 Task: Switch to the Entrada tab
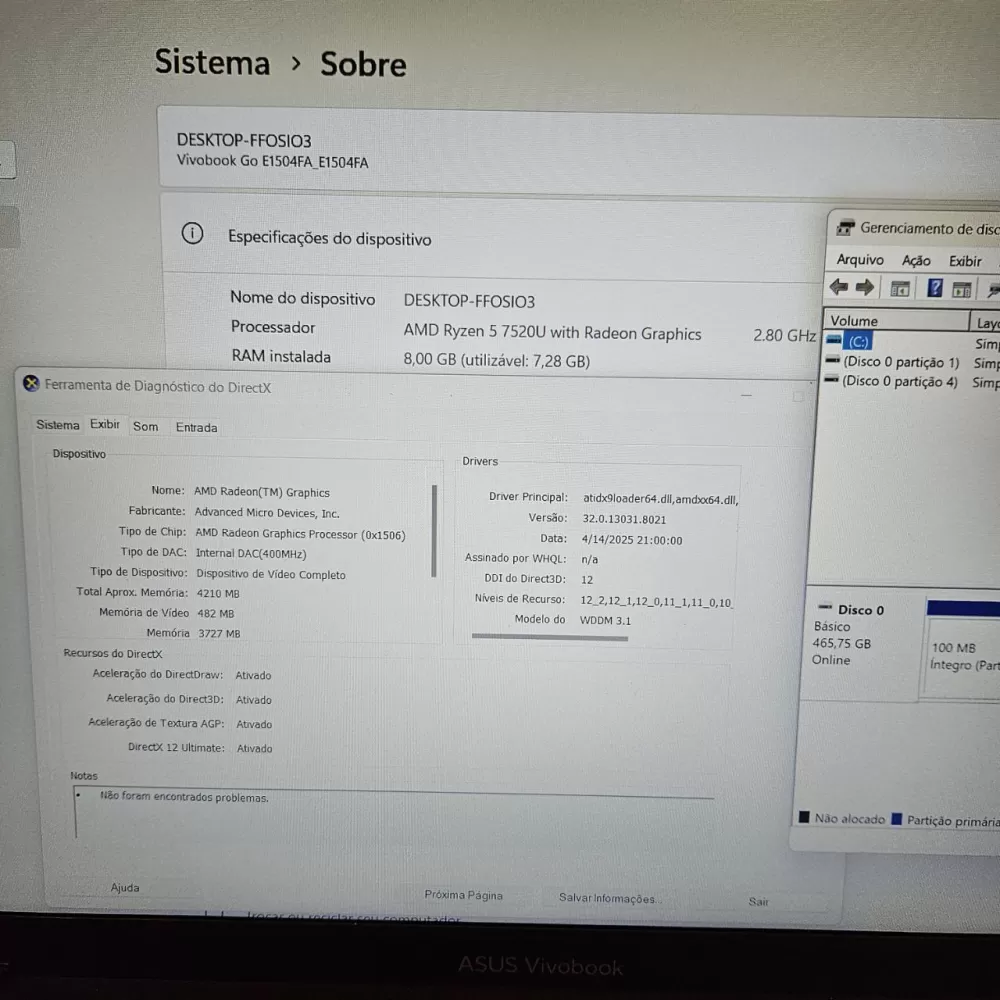pos(196,427)
